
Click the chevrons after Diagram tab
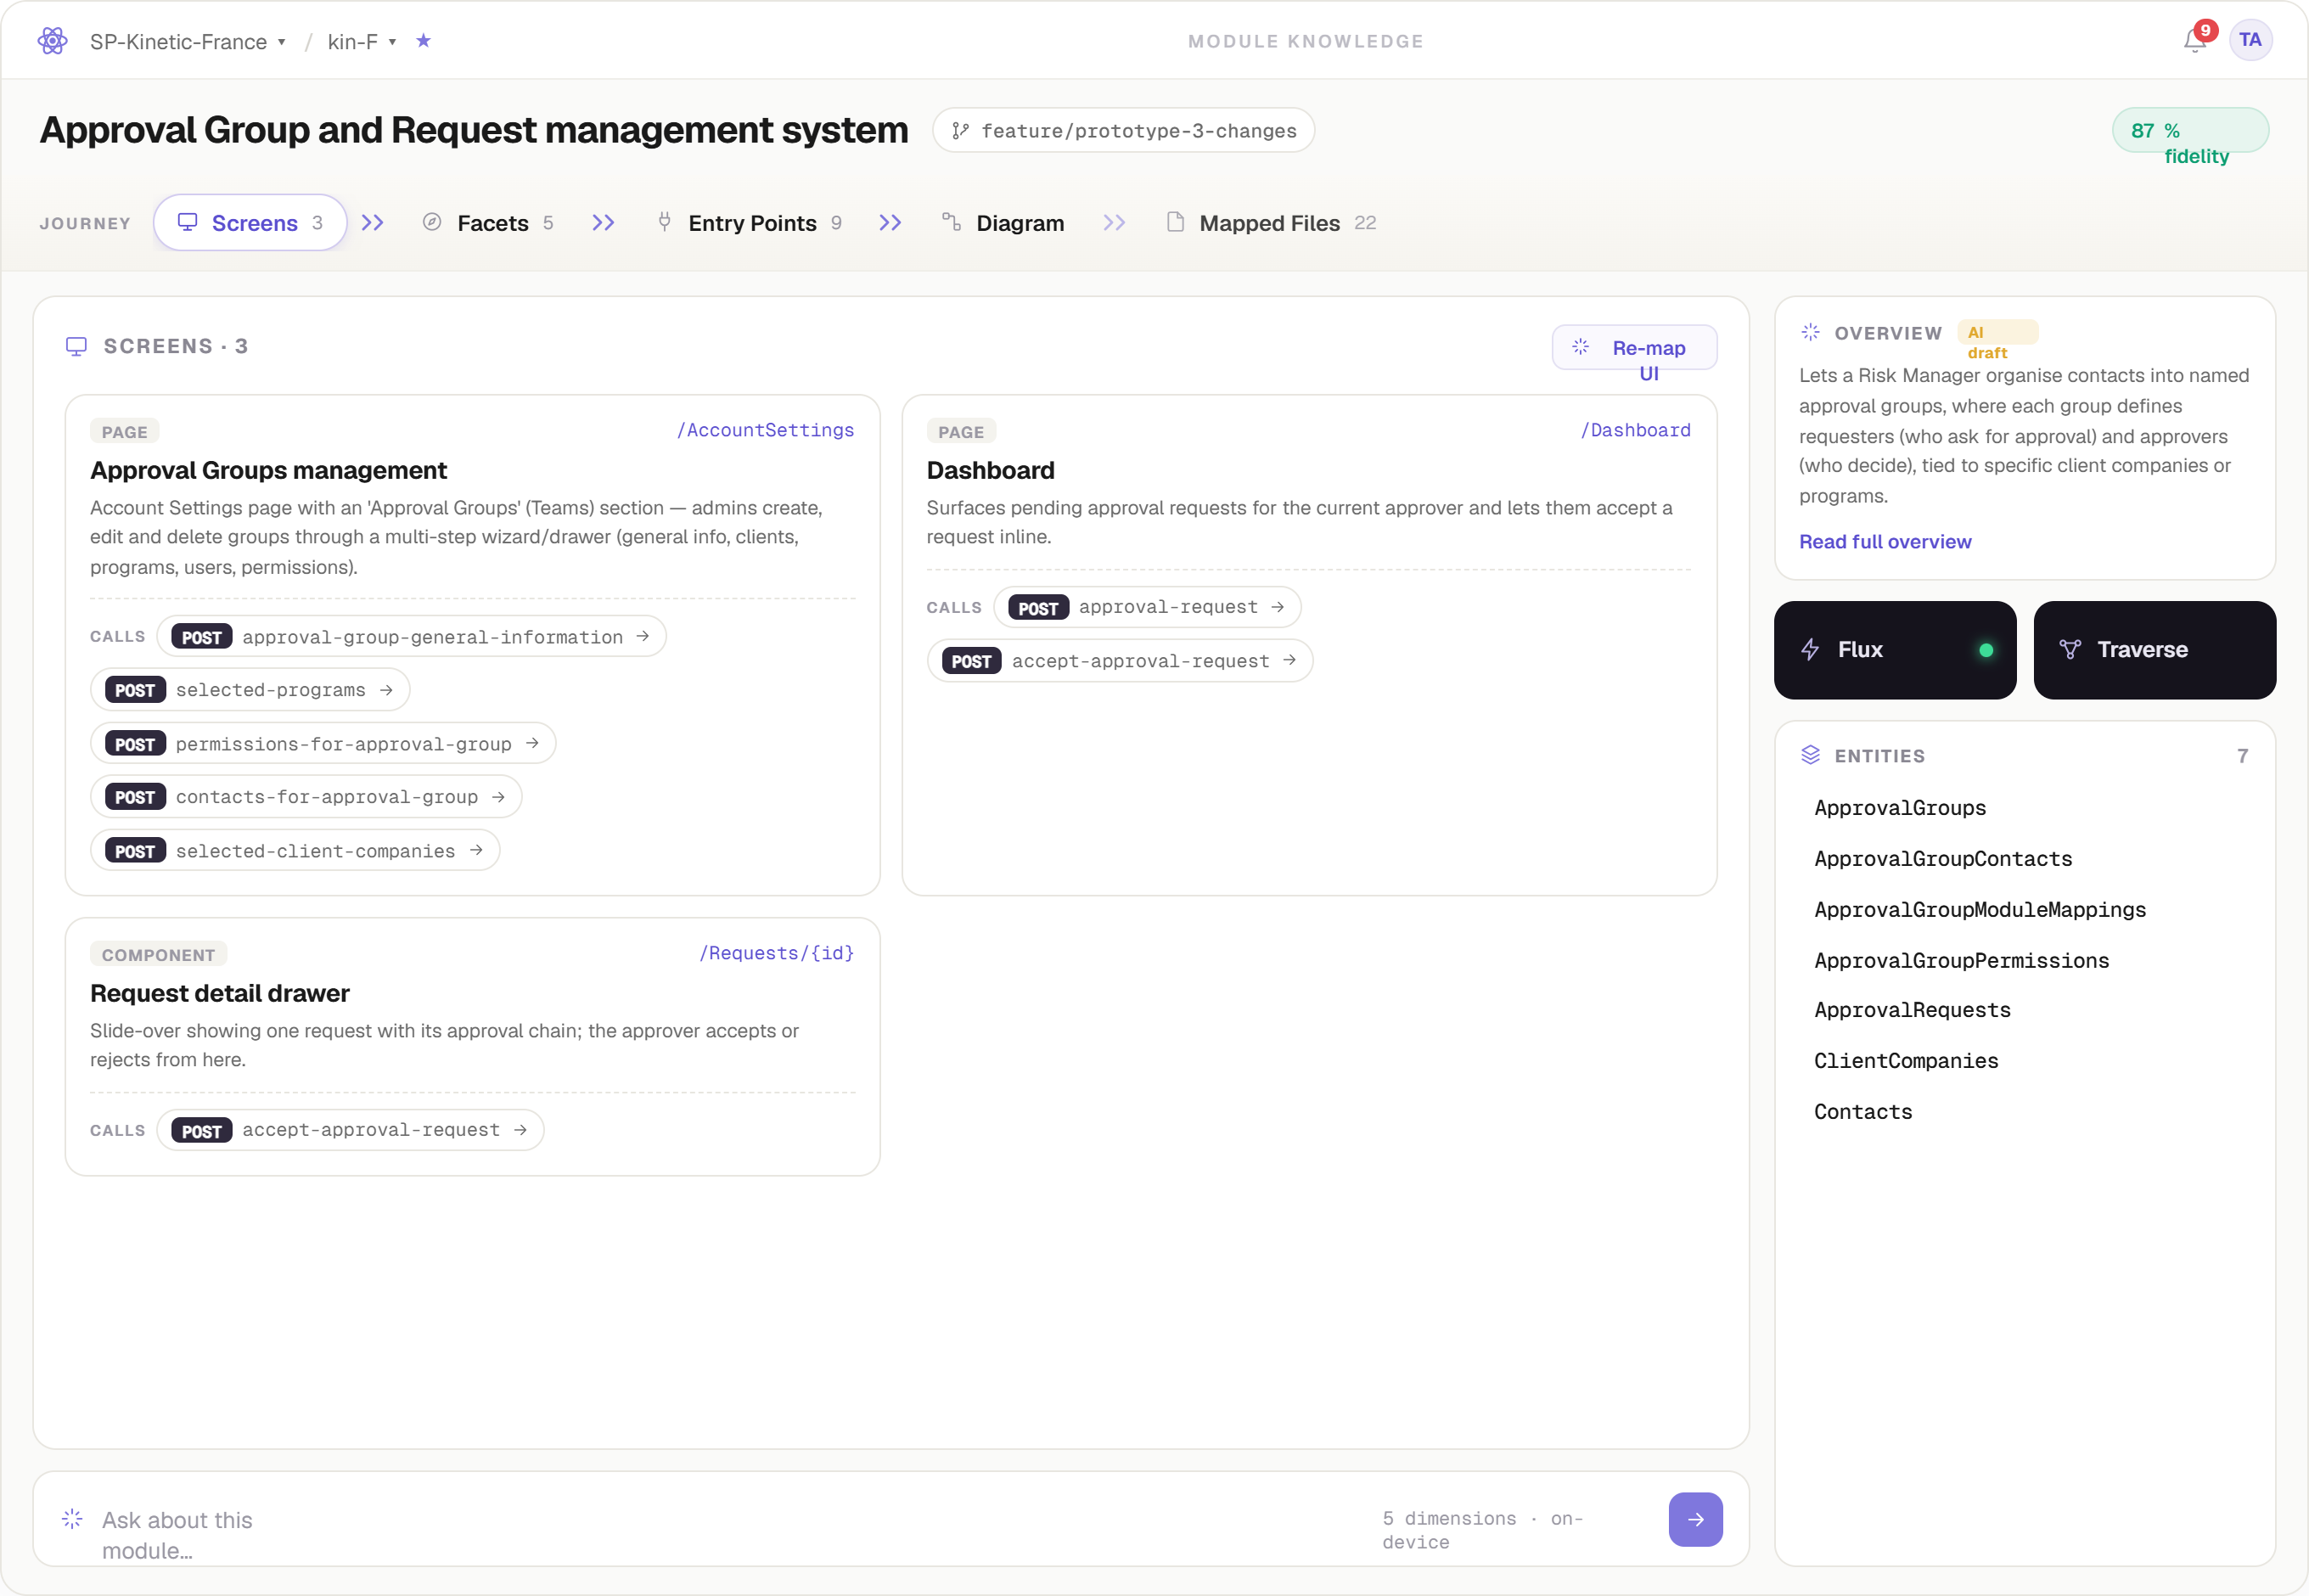(1114, 222)
